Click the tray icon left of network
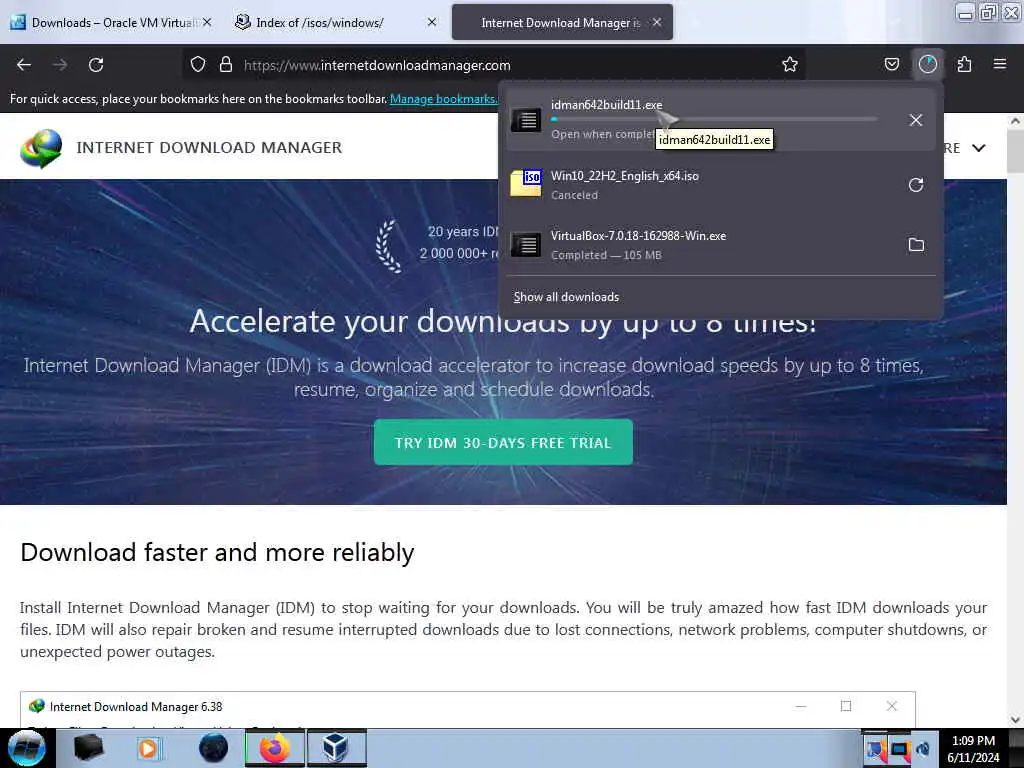The image size is (1024, 768). coord(876,750)
